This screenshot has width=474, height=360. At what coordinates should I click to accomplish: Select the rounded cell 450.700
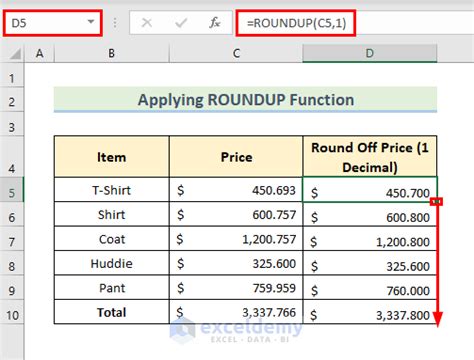coord(370,190)
